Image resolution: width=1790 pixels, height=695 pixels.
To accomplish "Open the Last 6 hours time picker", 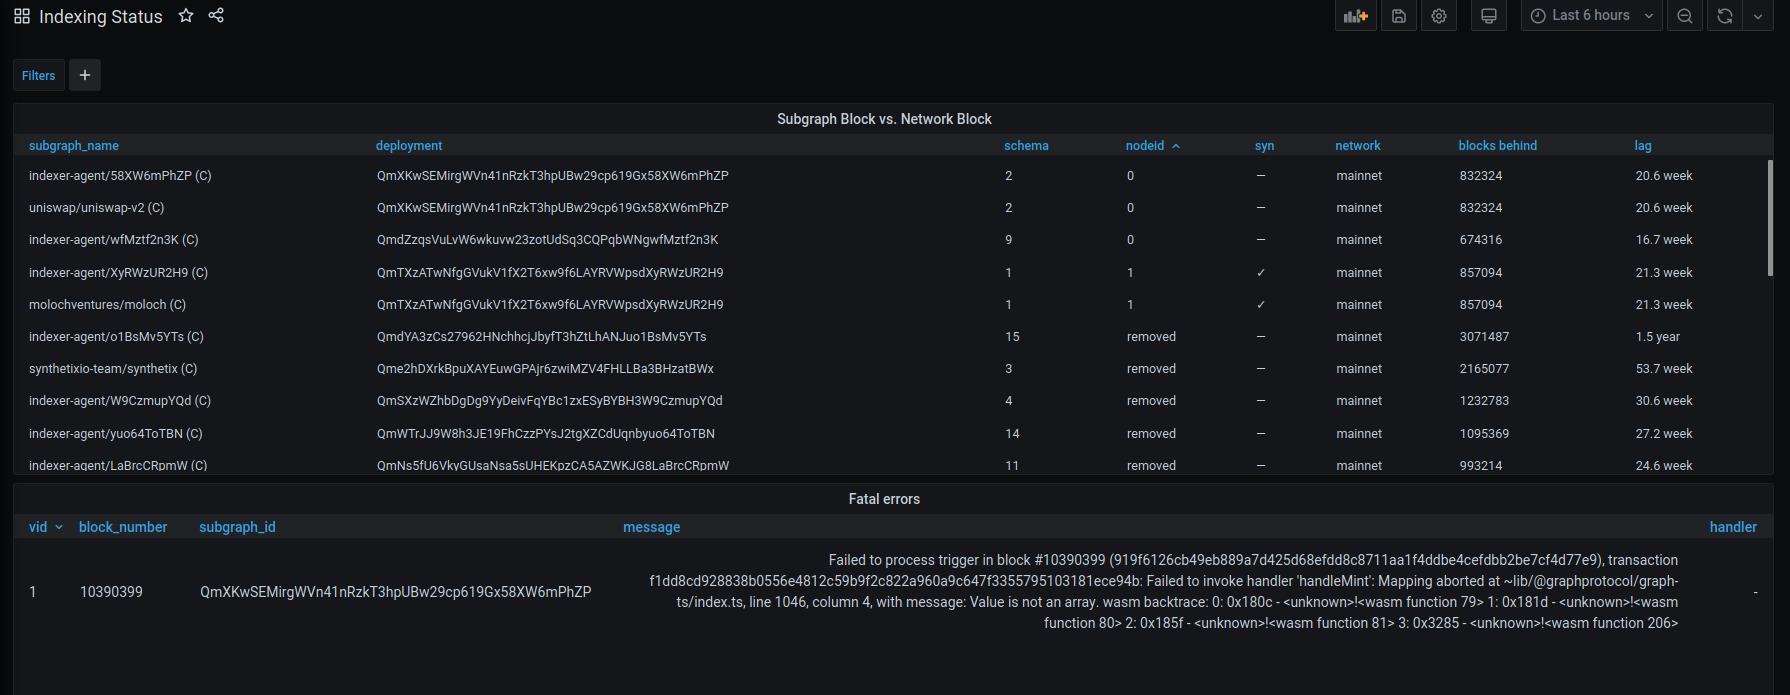I will [1592, 16].
